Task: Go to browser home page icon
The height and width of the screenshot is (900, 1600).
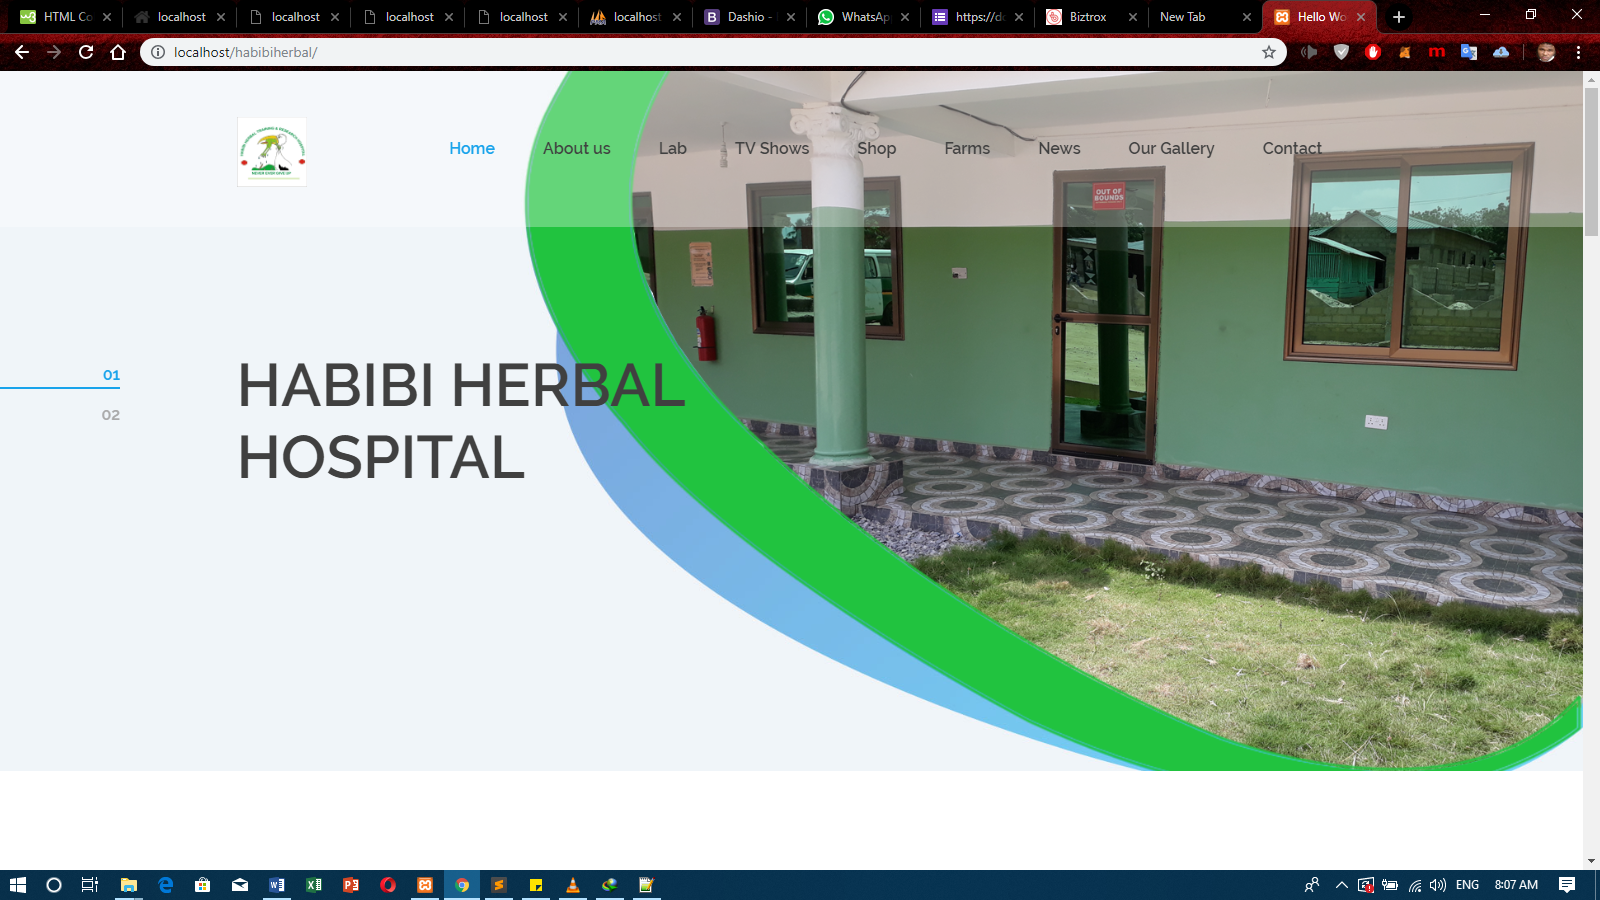Action: tap(118, 52)
